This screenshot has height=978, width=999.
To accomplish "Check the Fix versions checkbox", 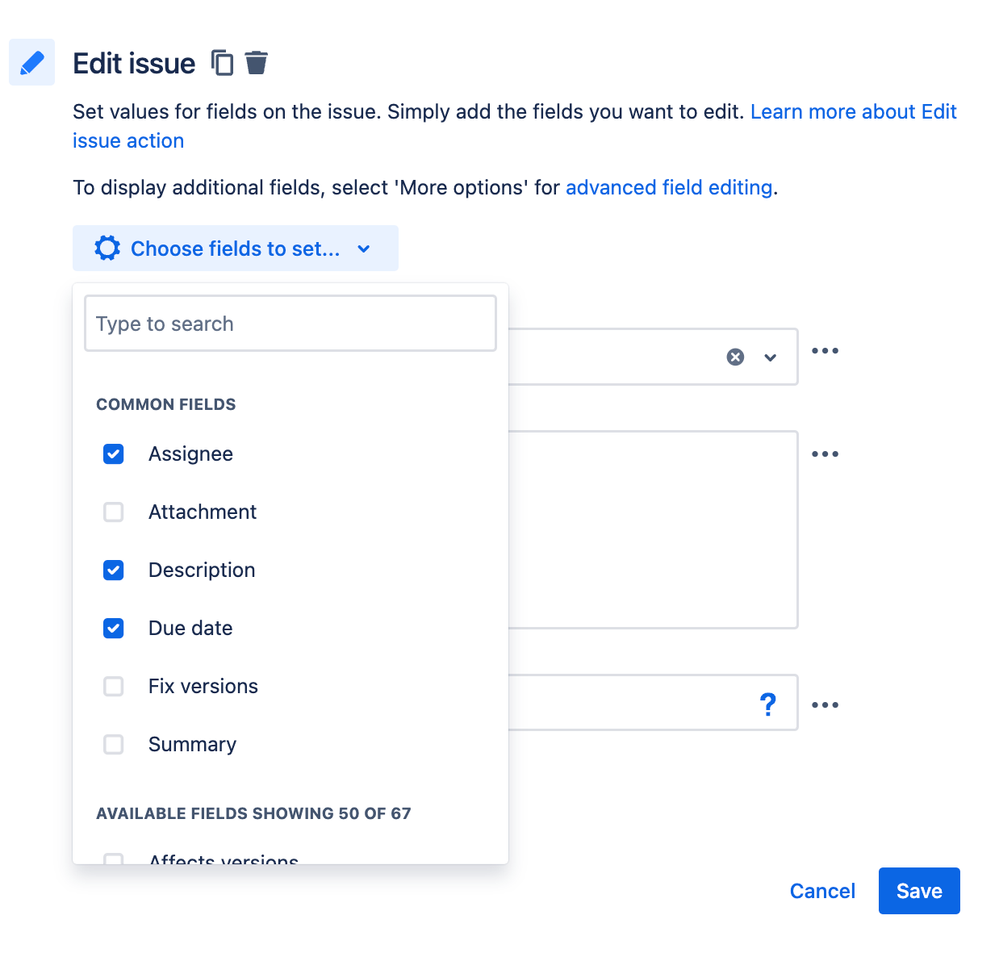I will [113, 686].
